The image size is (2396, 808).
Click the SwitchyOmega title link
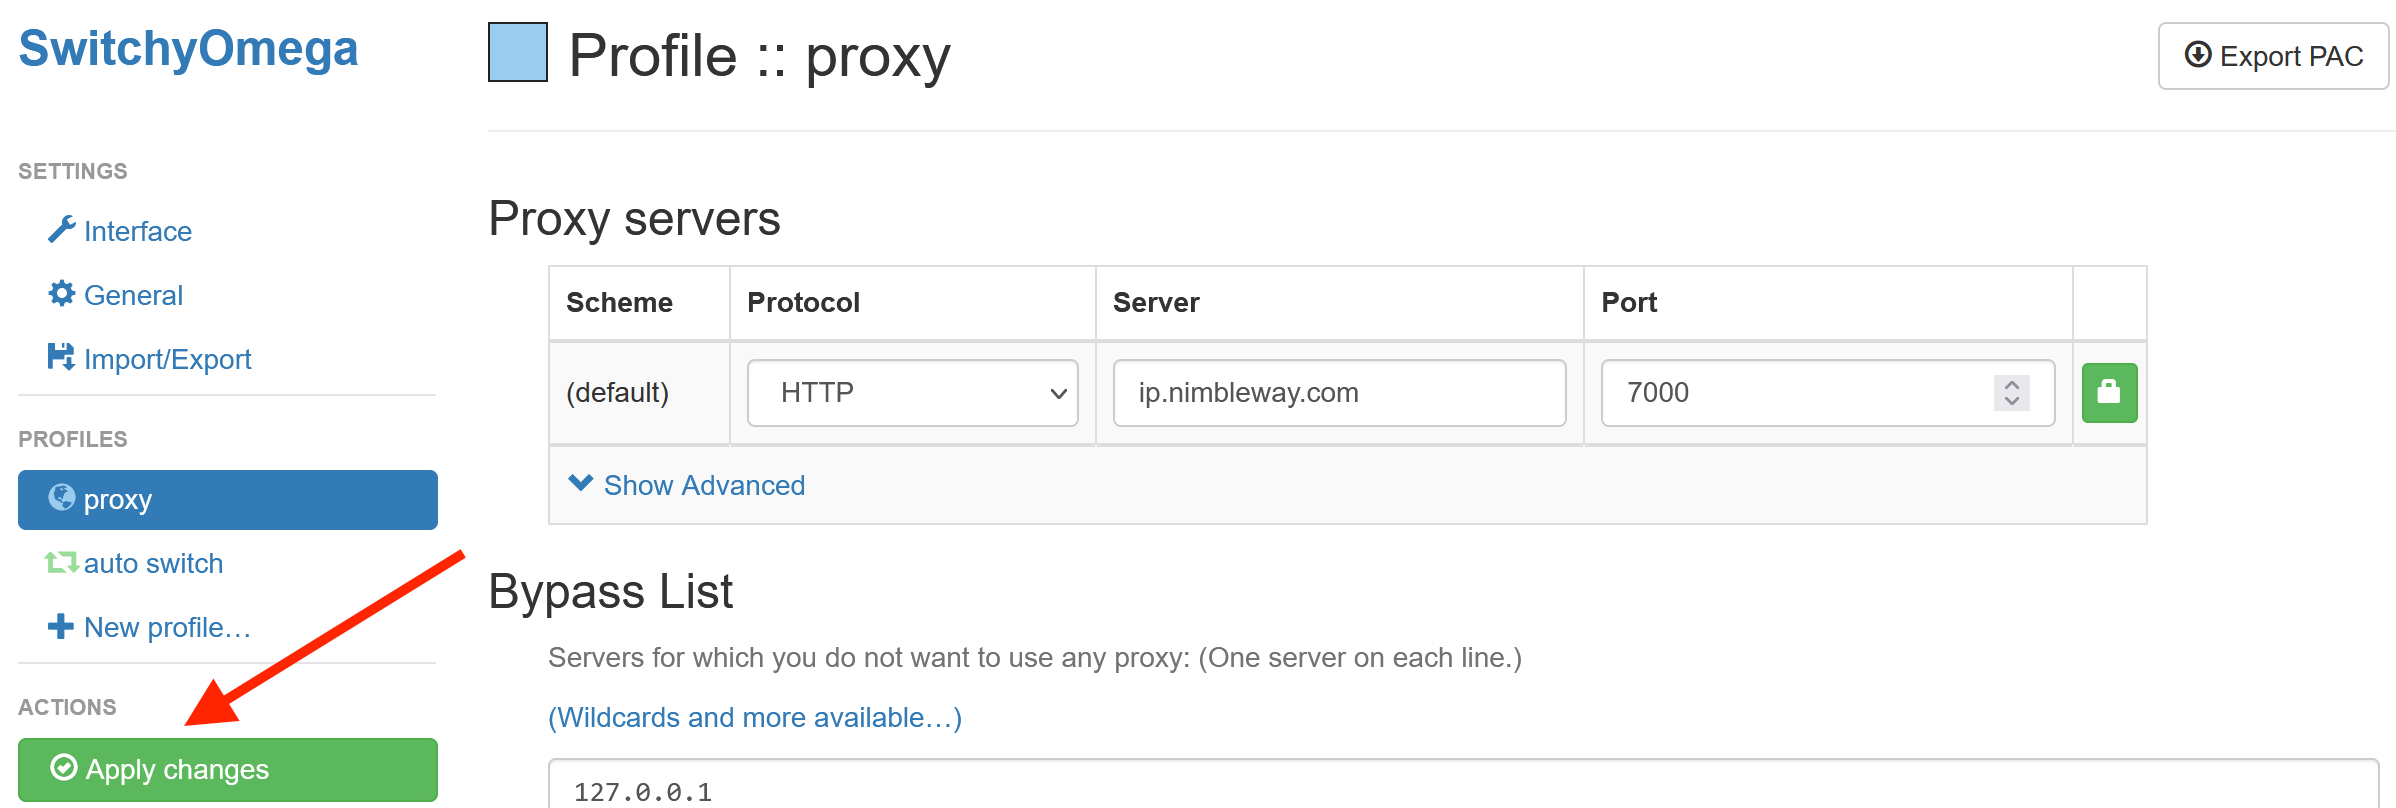tap(188, 48)
